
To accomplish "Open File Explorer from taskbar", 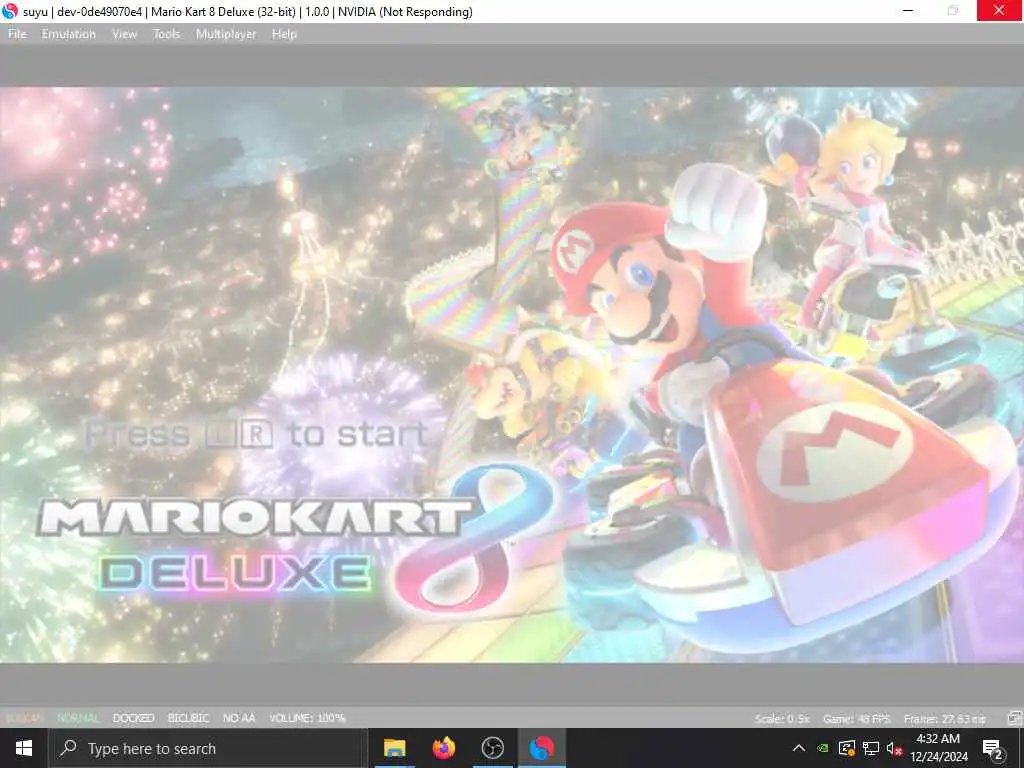I will (394, 748).
